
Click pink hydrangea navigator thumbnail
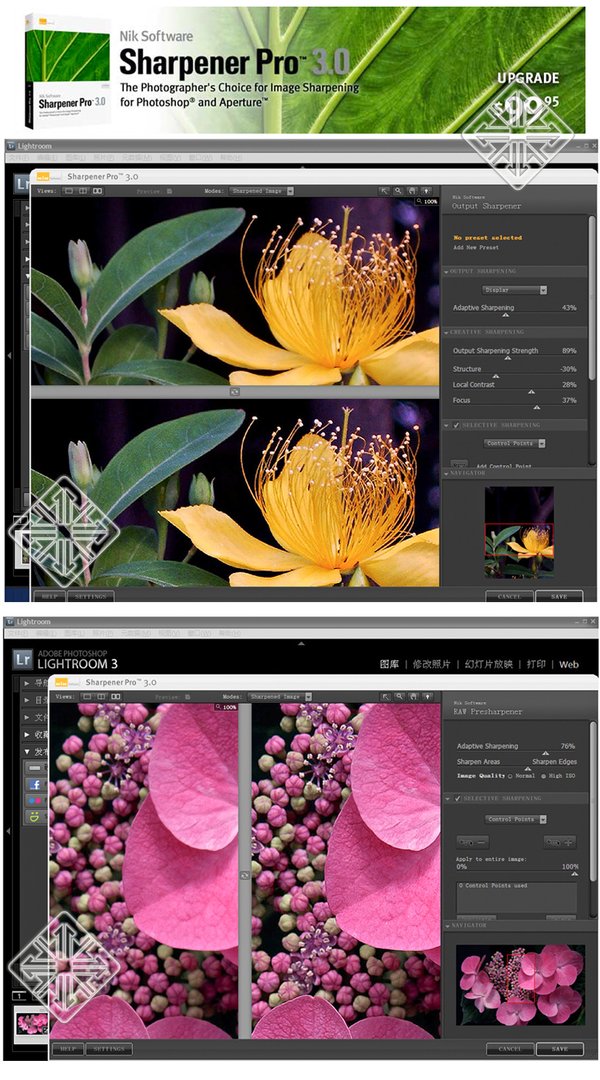tap(520, 985)
